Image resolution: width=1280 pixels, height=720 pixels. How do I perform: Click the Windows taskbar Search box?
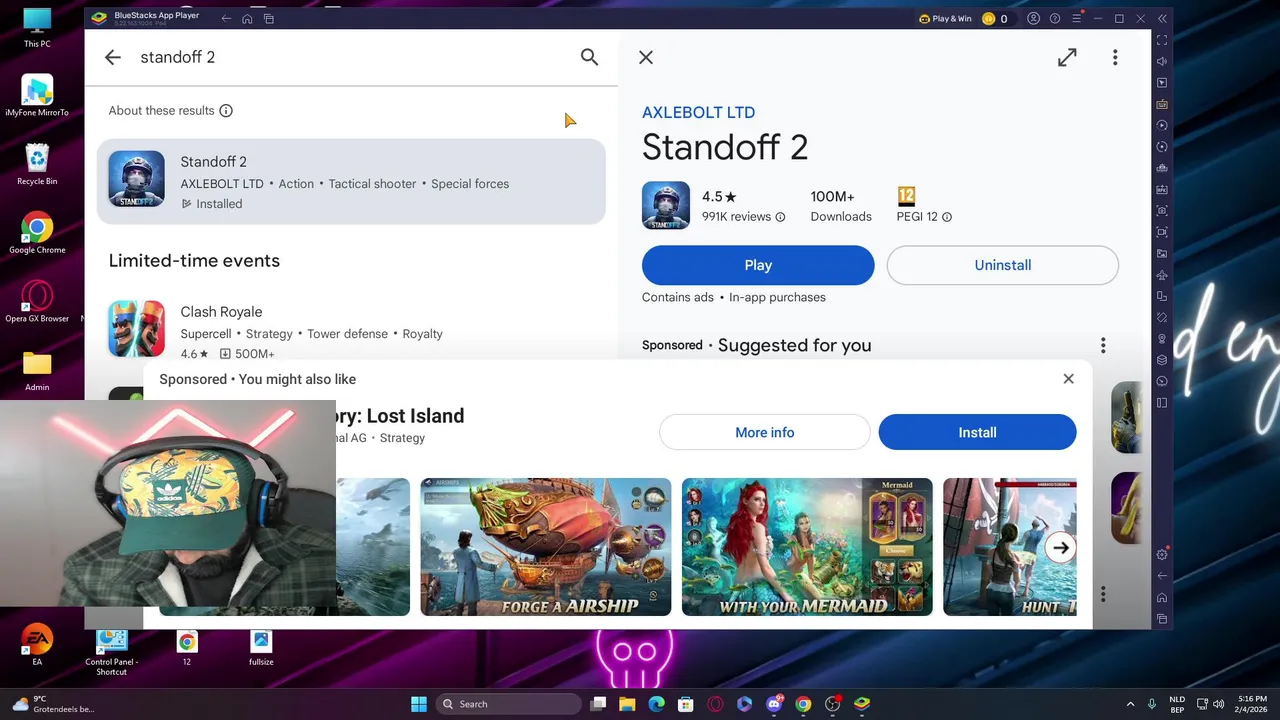point(510,704)
